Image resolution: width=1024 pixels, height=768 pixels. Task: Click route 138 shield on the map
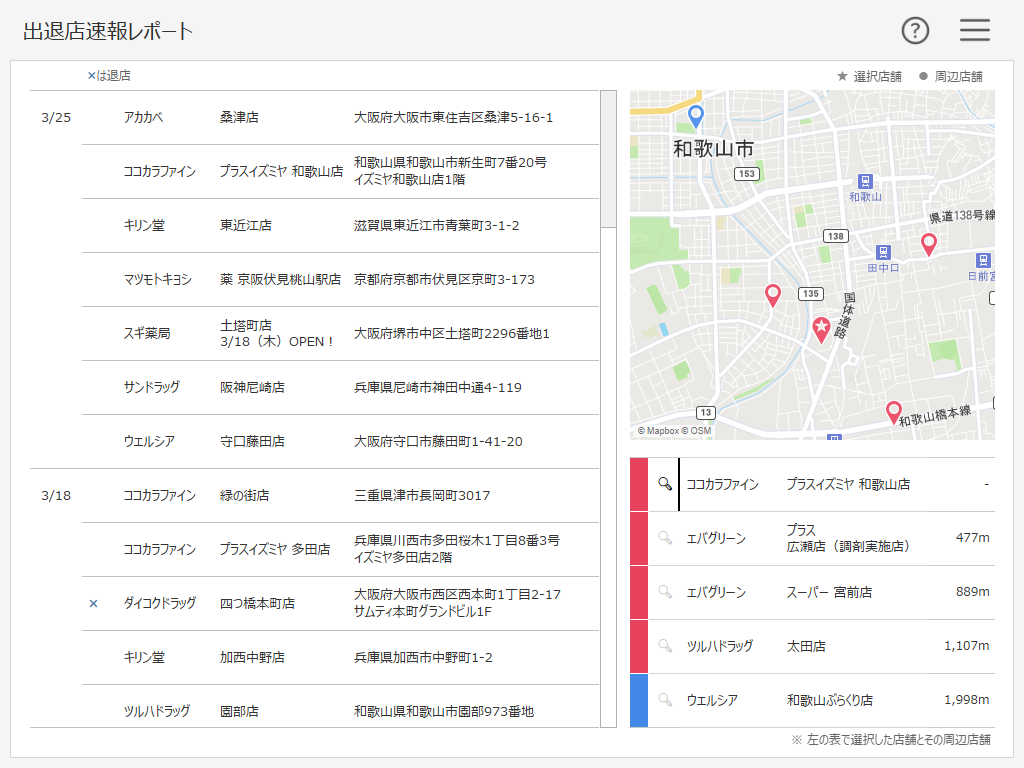point(836,236)
